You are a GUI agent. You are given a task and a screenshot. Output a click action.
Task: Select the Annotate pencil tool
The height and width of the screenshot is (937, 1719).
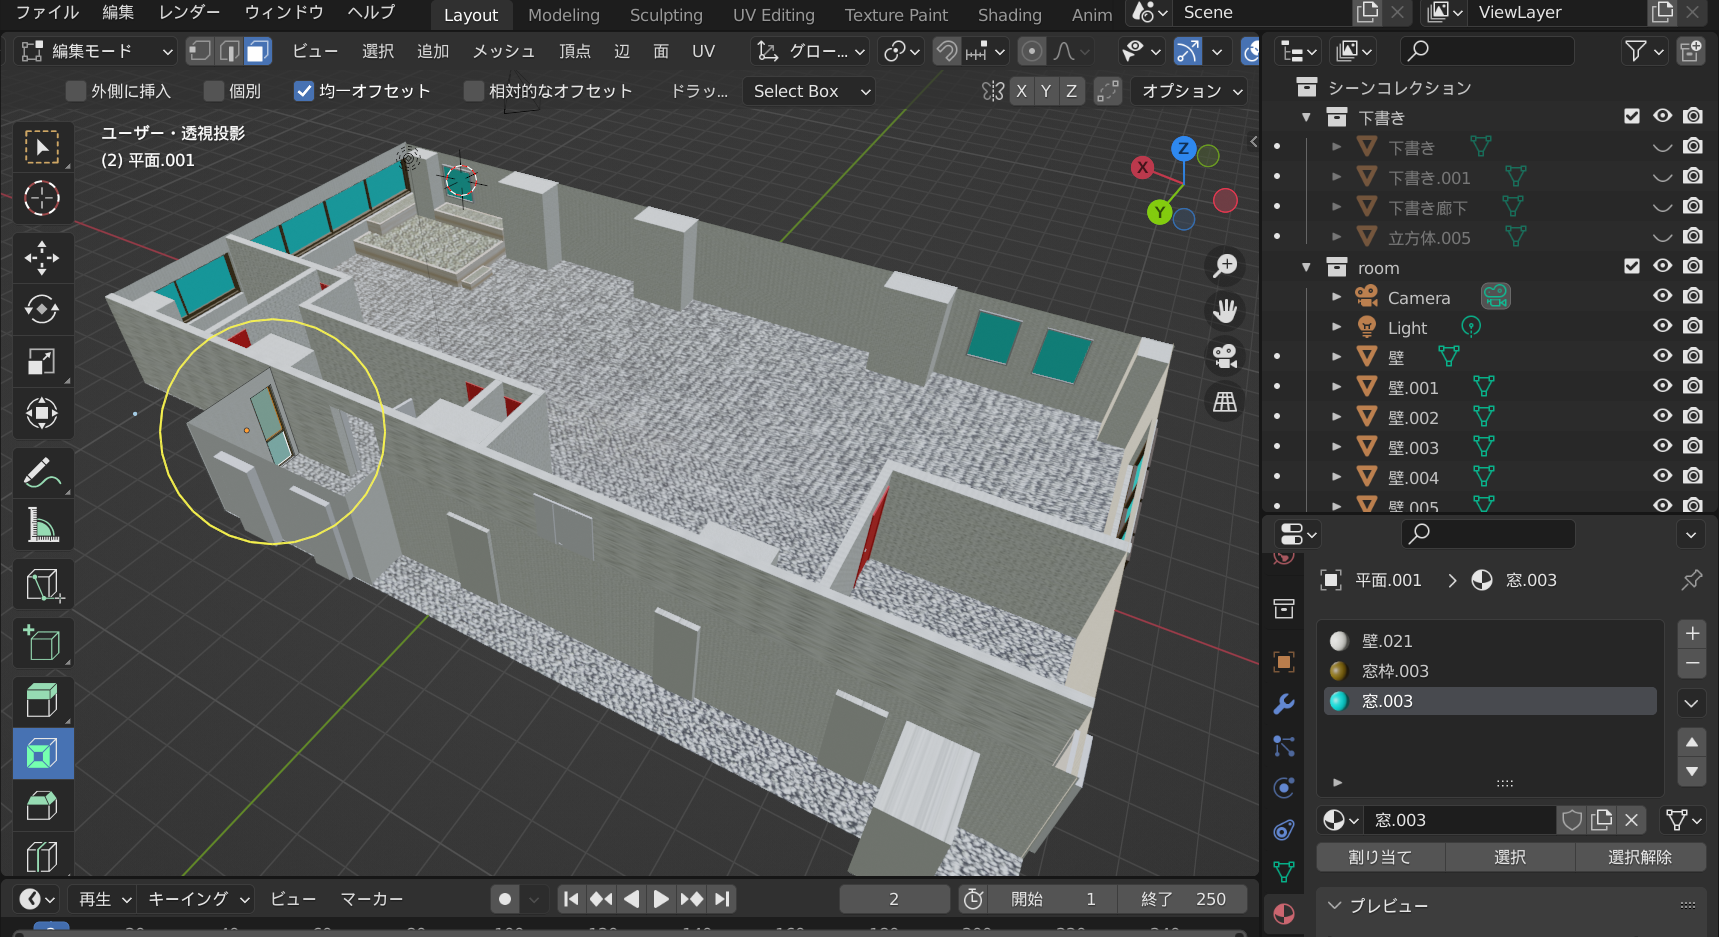tap(41, 472)
